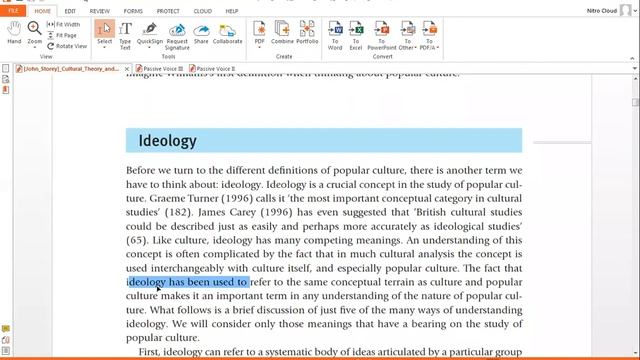
Task: Click the Ideology section heading
Action: pyautogui.click(x=167, y=141)
